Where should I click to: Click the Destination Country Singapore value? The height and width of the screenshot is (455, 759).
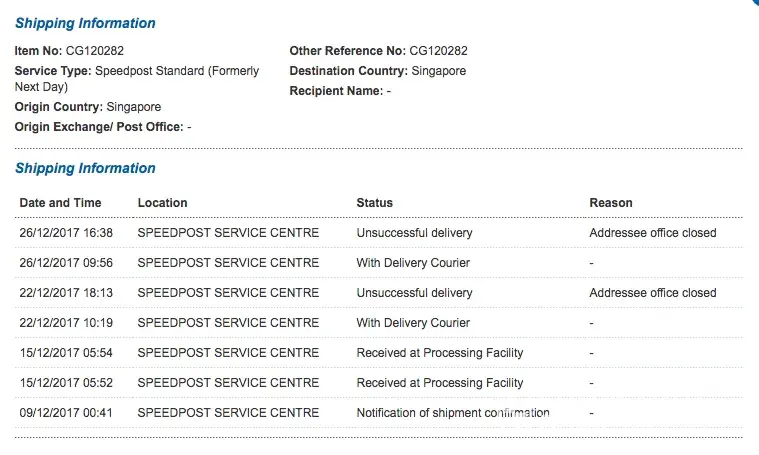(438, 71)
